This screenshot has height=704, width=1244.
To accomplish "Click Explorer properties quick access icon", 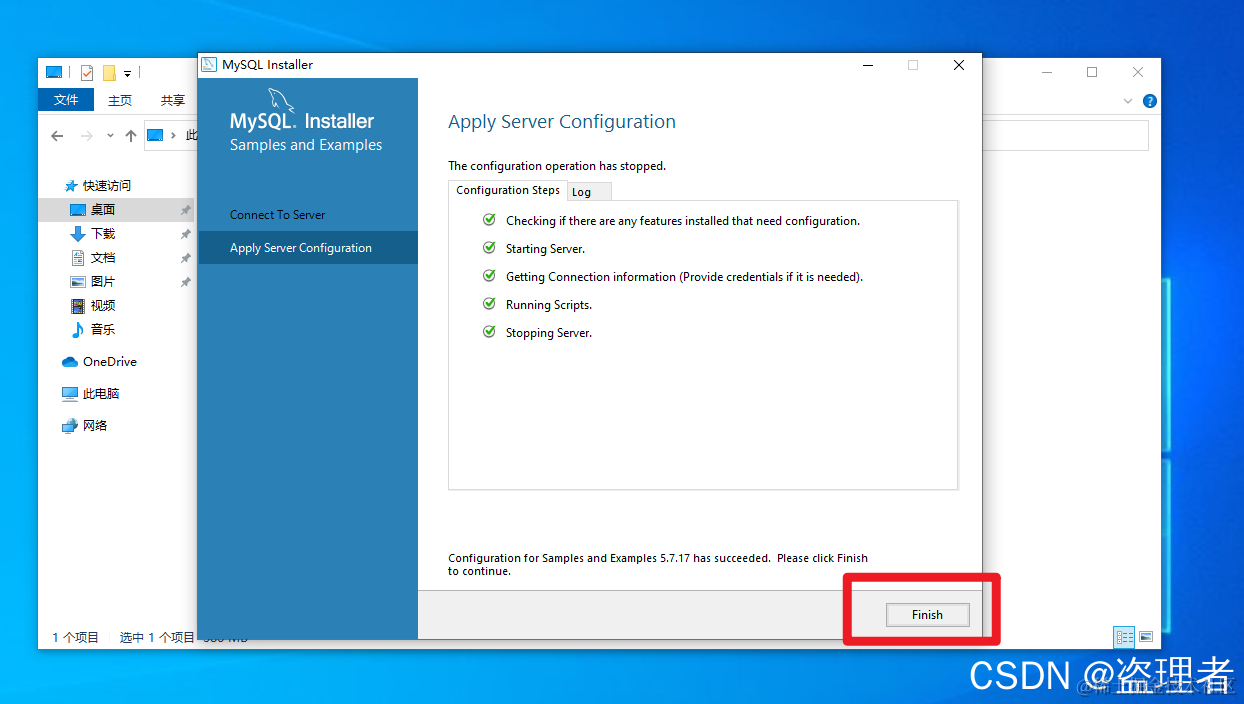I will pos(87,73).
